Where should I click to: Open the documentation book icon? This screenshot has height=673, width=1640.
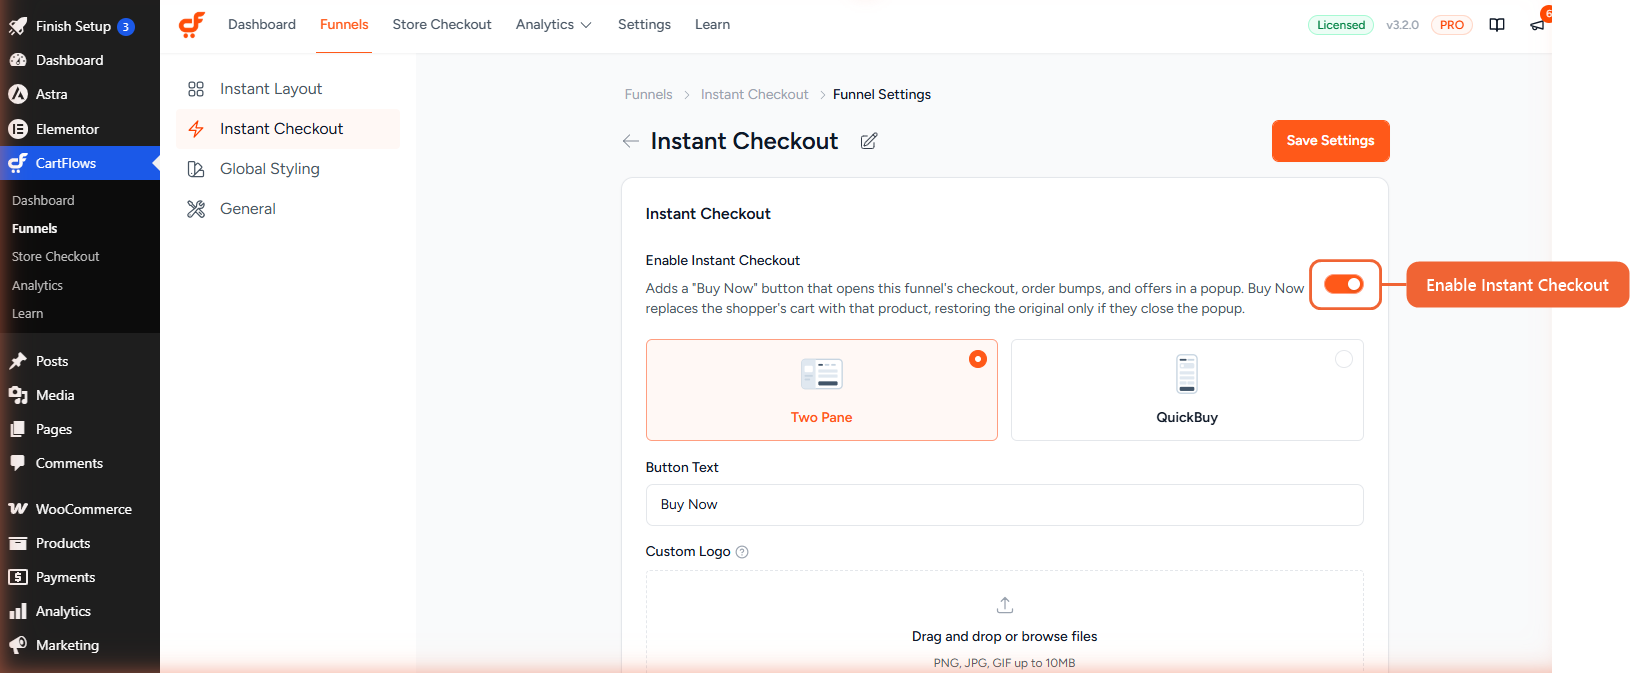(1497, 25)
